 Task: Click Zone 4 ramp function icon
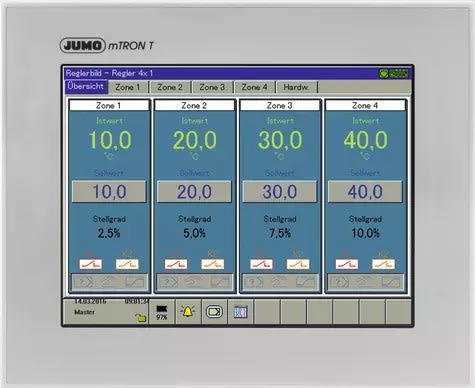click(x=392, y=282)
